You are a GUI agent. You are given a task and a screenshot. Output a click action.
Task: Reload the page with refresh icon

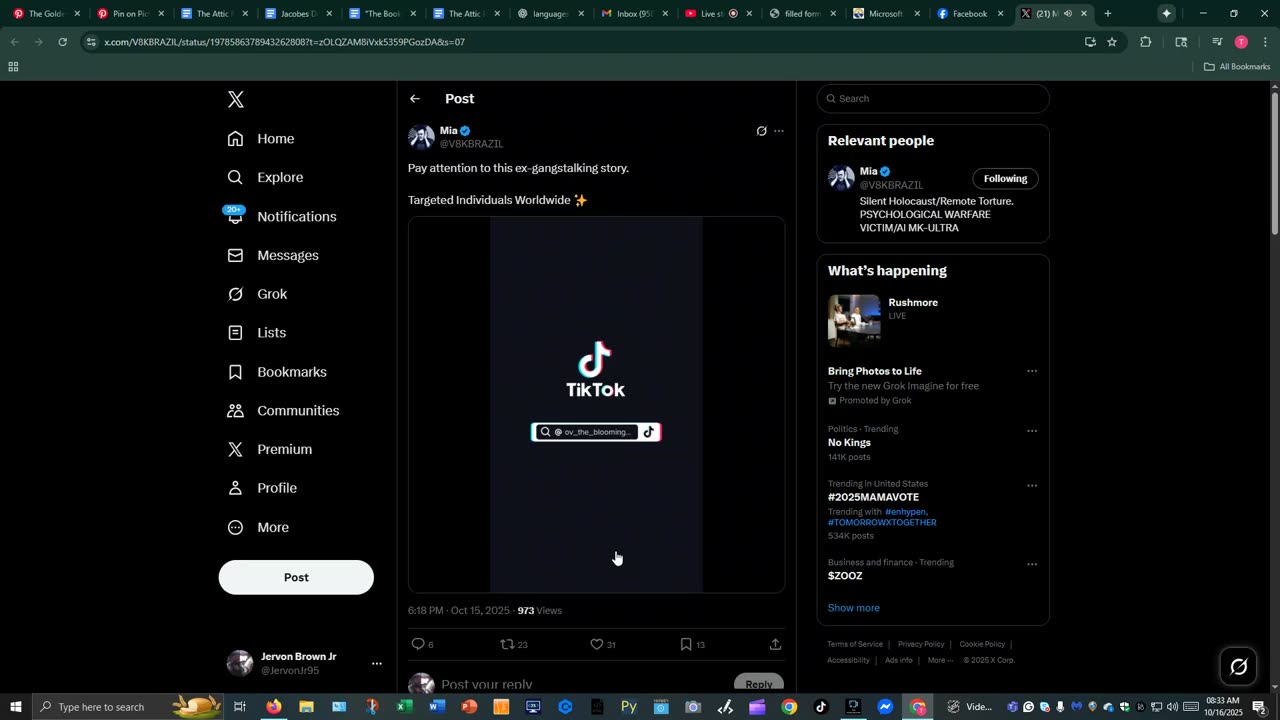tap(62, 42)
